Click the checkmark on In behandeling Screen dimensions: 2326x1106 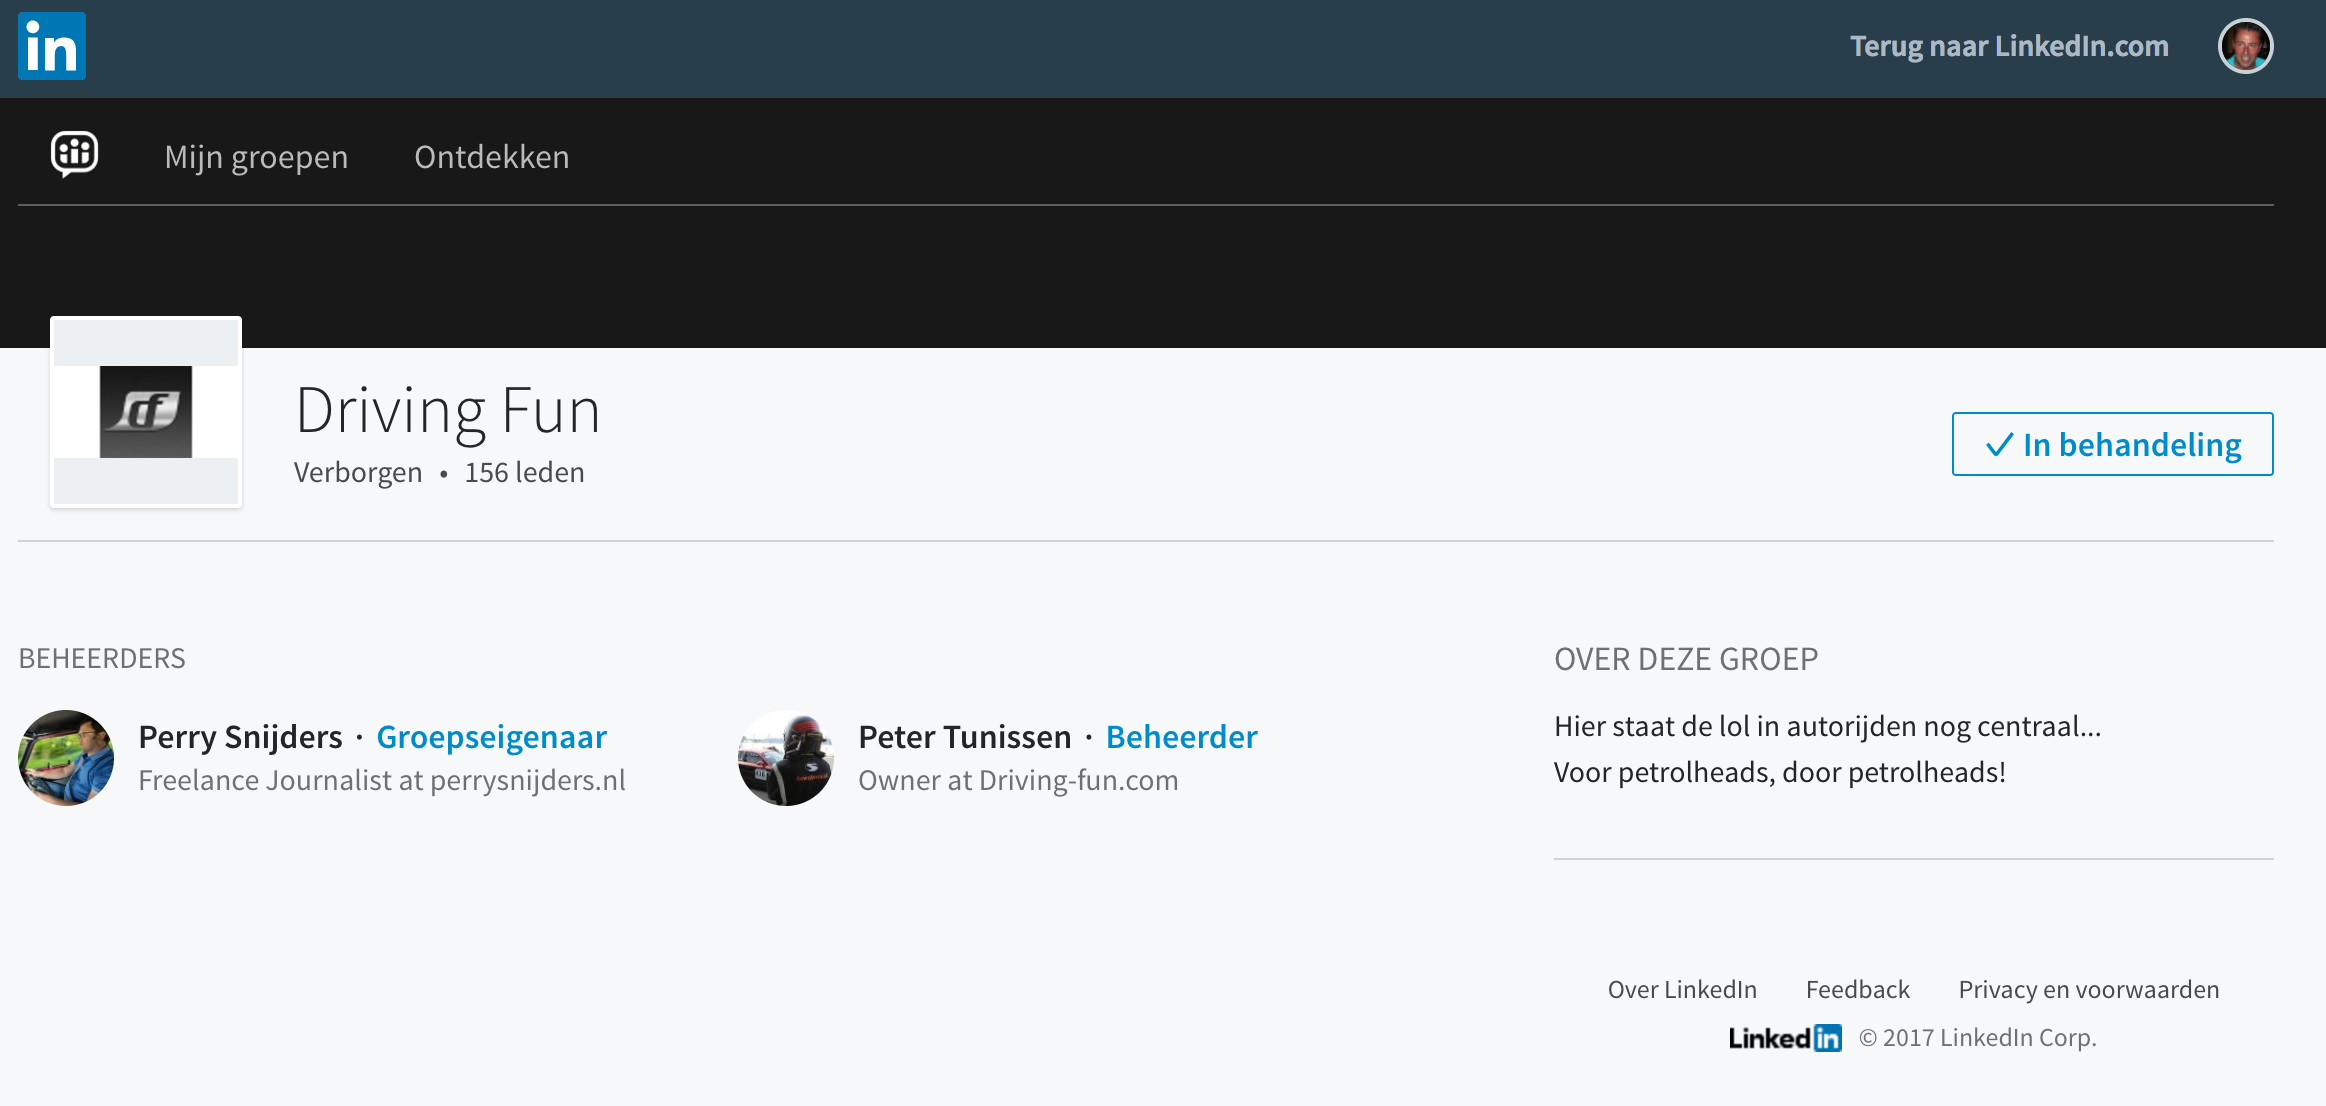pyautogui.click(x=1999, y=445)
